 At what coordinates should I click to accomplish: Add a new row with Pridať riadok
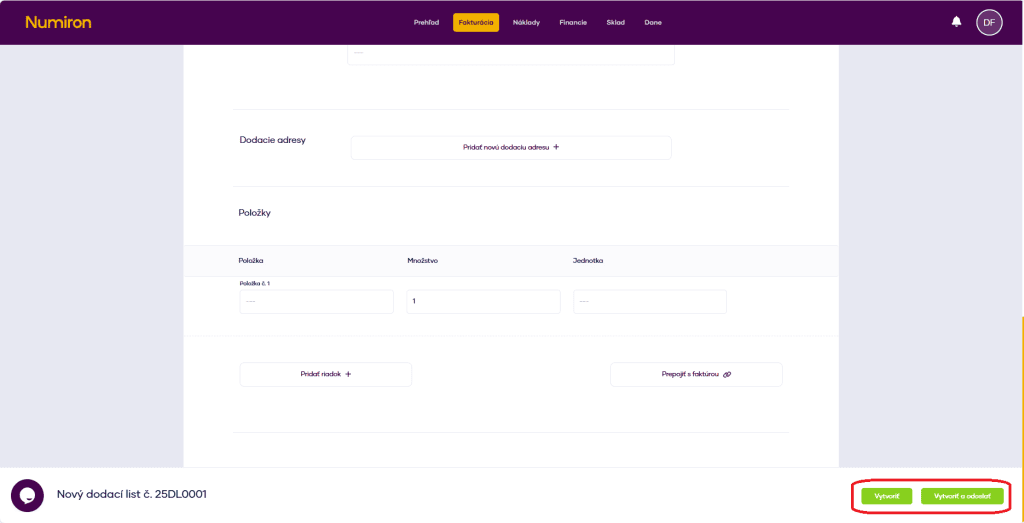click(x=325, y=374)
